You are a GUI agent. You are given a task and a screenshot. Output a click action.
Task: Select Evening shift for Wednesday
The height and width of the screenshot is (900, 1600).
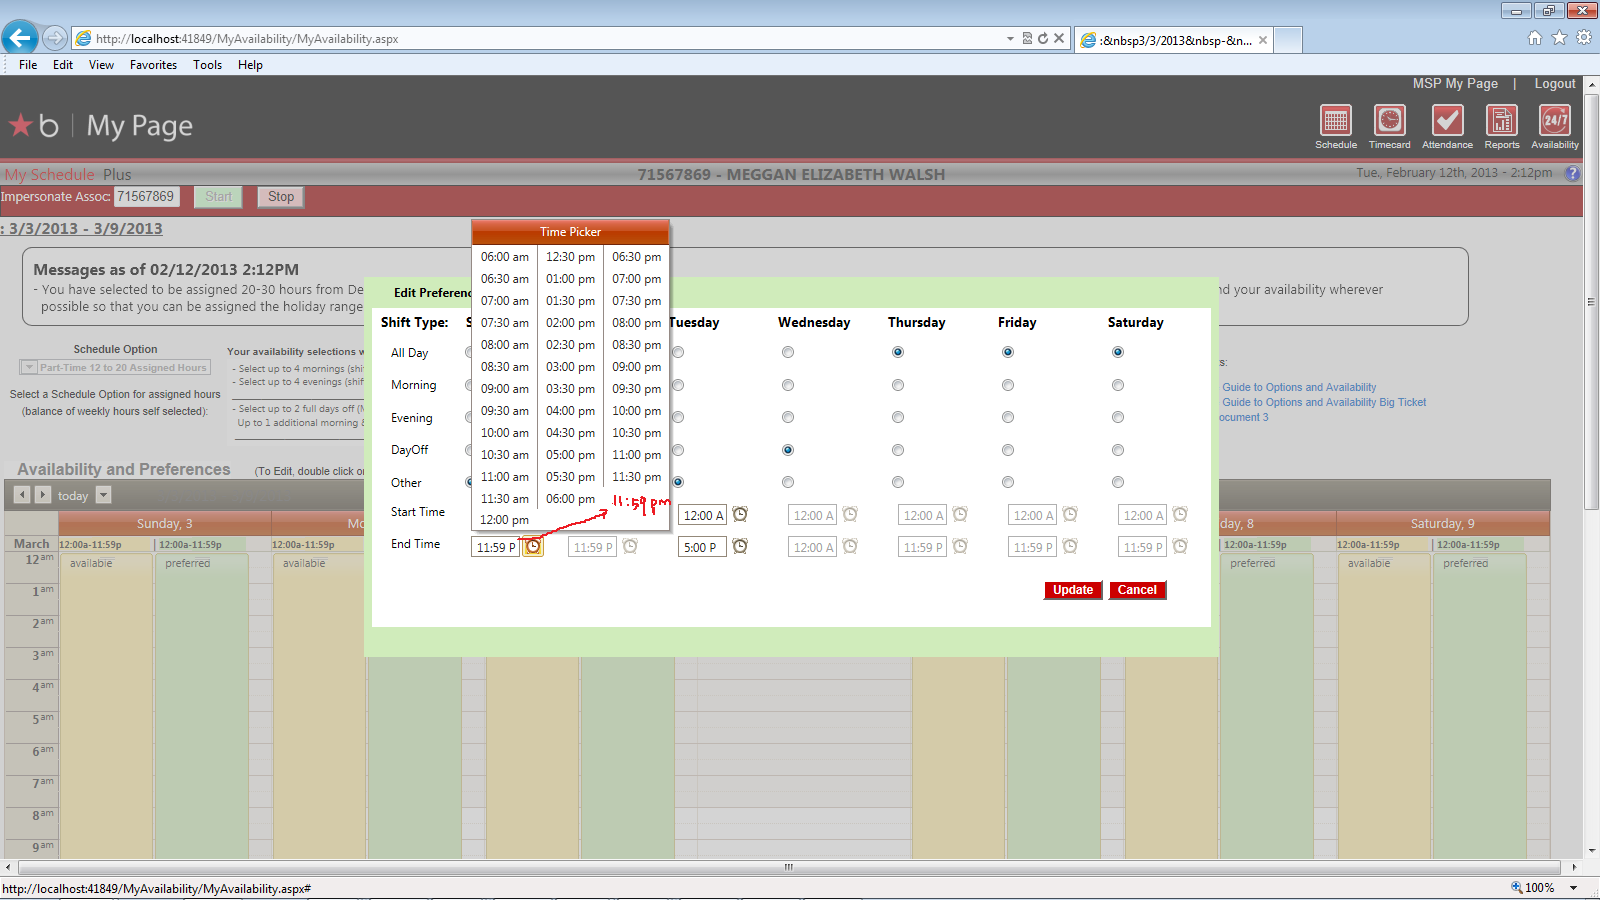[788, 417]
